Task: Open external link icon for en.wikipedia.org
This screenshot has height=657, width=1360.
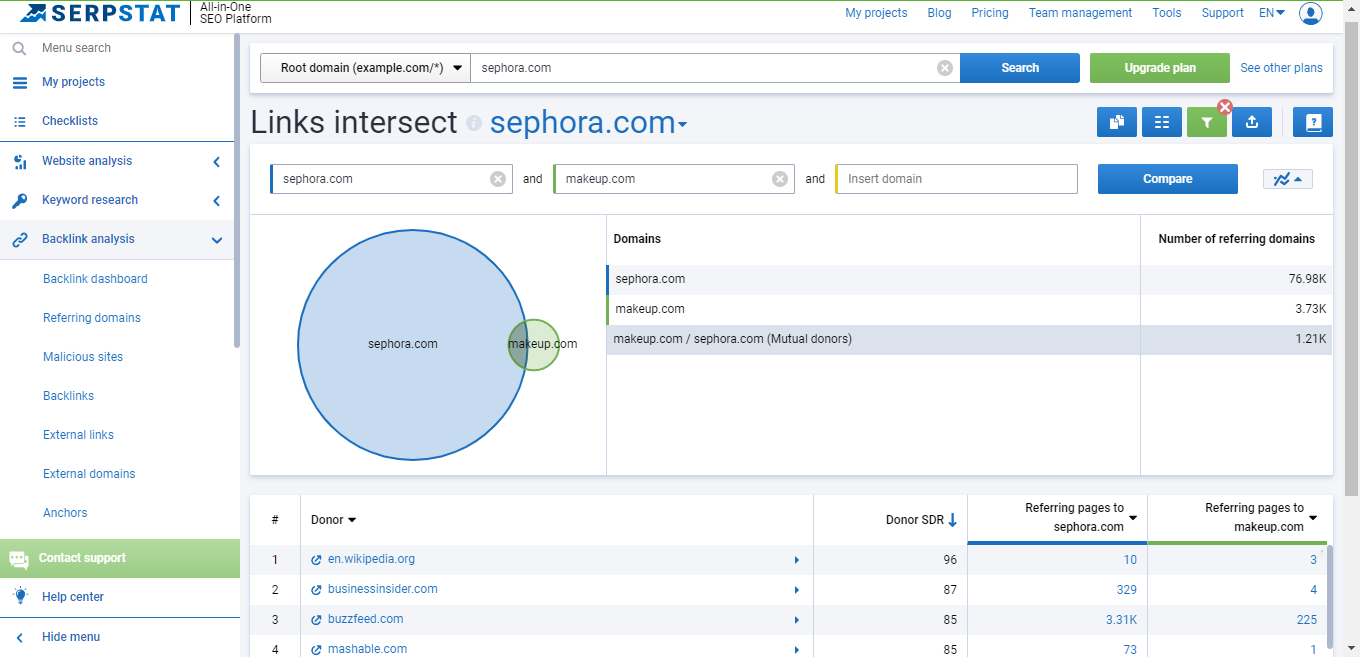Action: coord(316,560)
